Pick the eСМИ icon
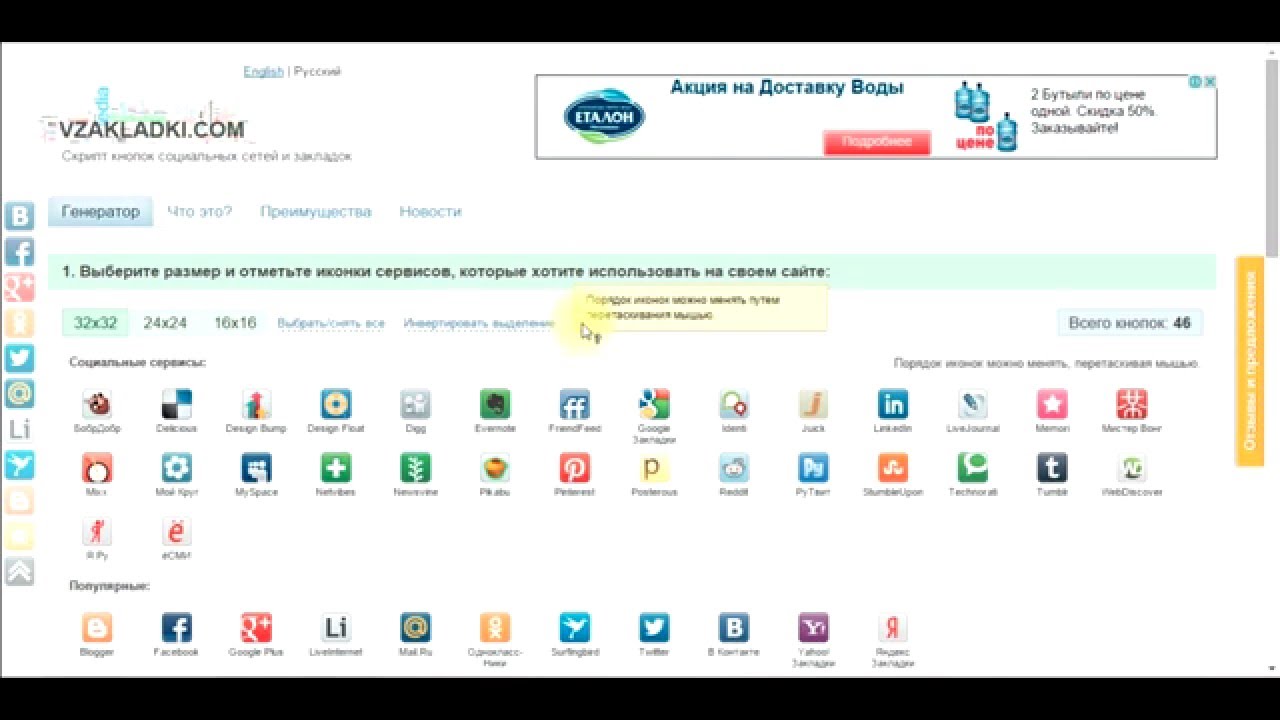This screenshot has width=1280, height=720. (176, 531)
